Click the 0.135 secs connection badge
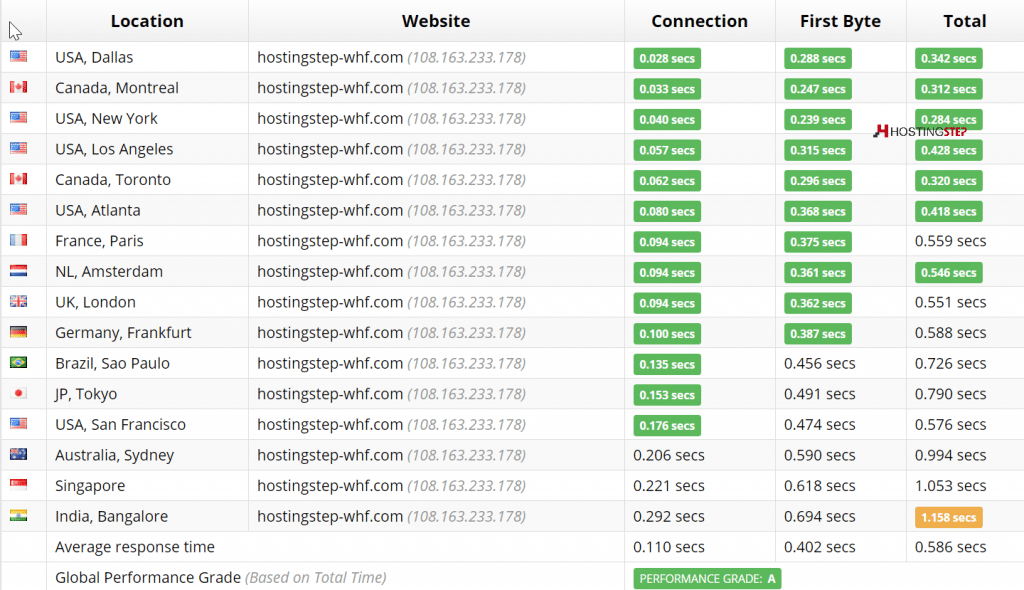Screen dimensions: 1024x590 coord(667,364)
